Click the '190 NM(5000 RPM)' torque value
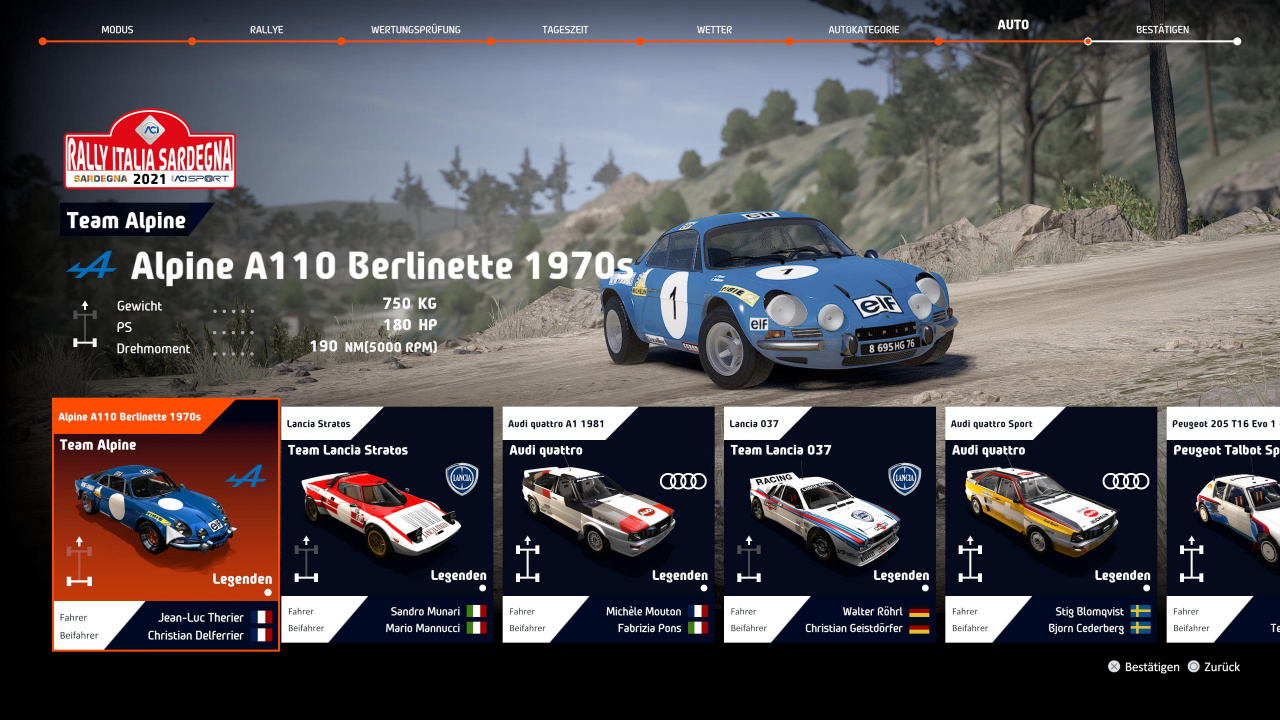 tap(373, 346)
